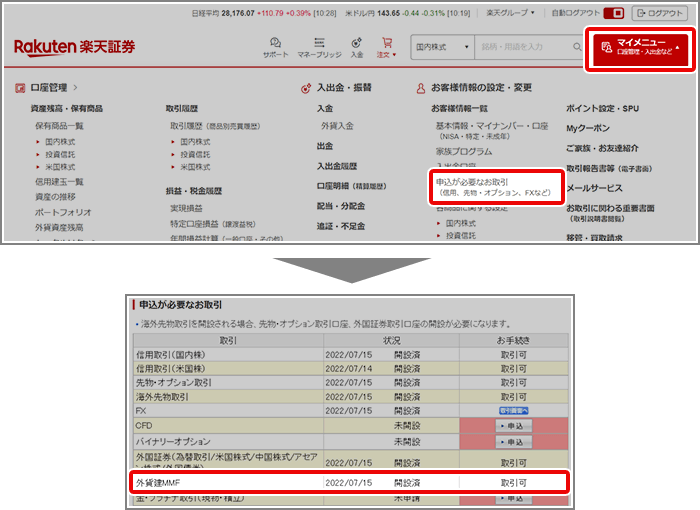
Task: Click the ログアウト button
Action: tap(659, 13)
